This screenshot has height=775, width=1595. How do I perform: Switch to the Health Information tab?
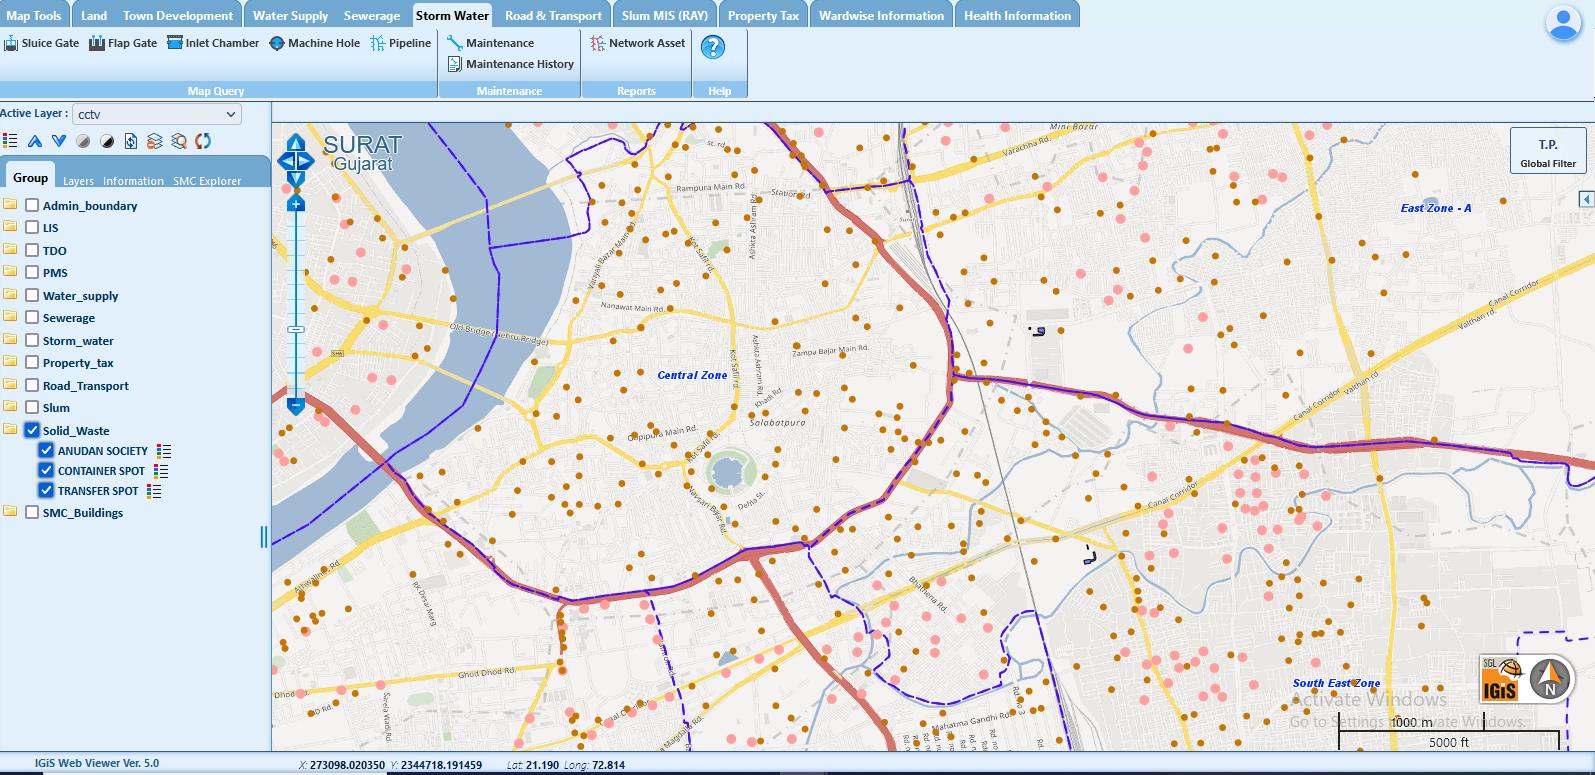pos(1017,15)
